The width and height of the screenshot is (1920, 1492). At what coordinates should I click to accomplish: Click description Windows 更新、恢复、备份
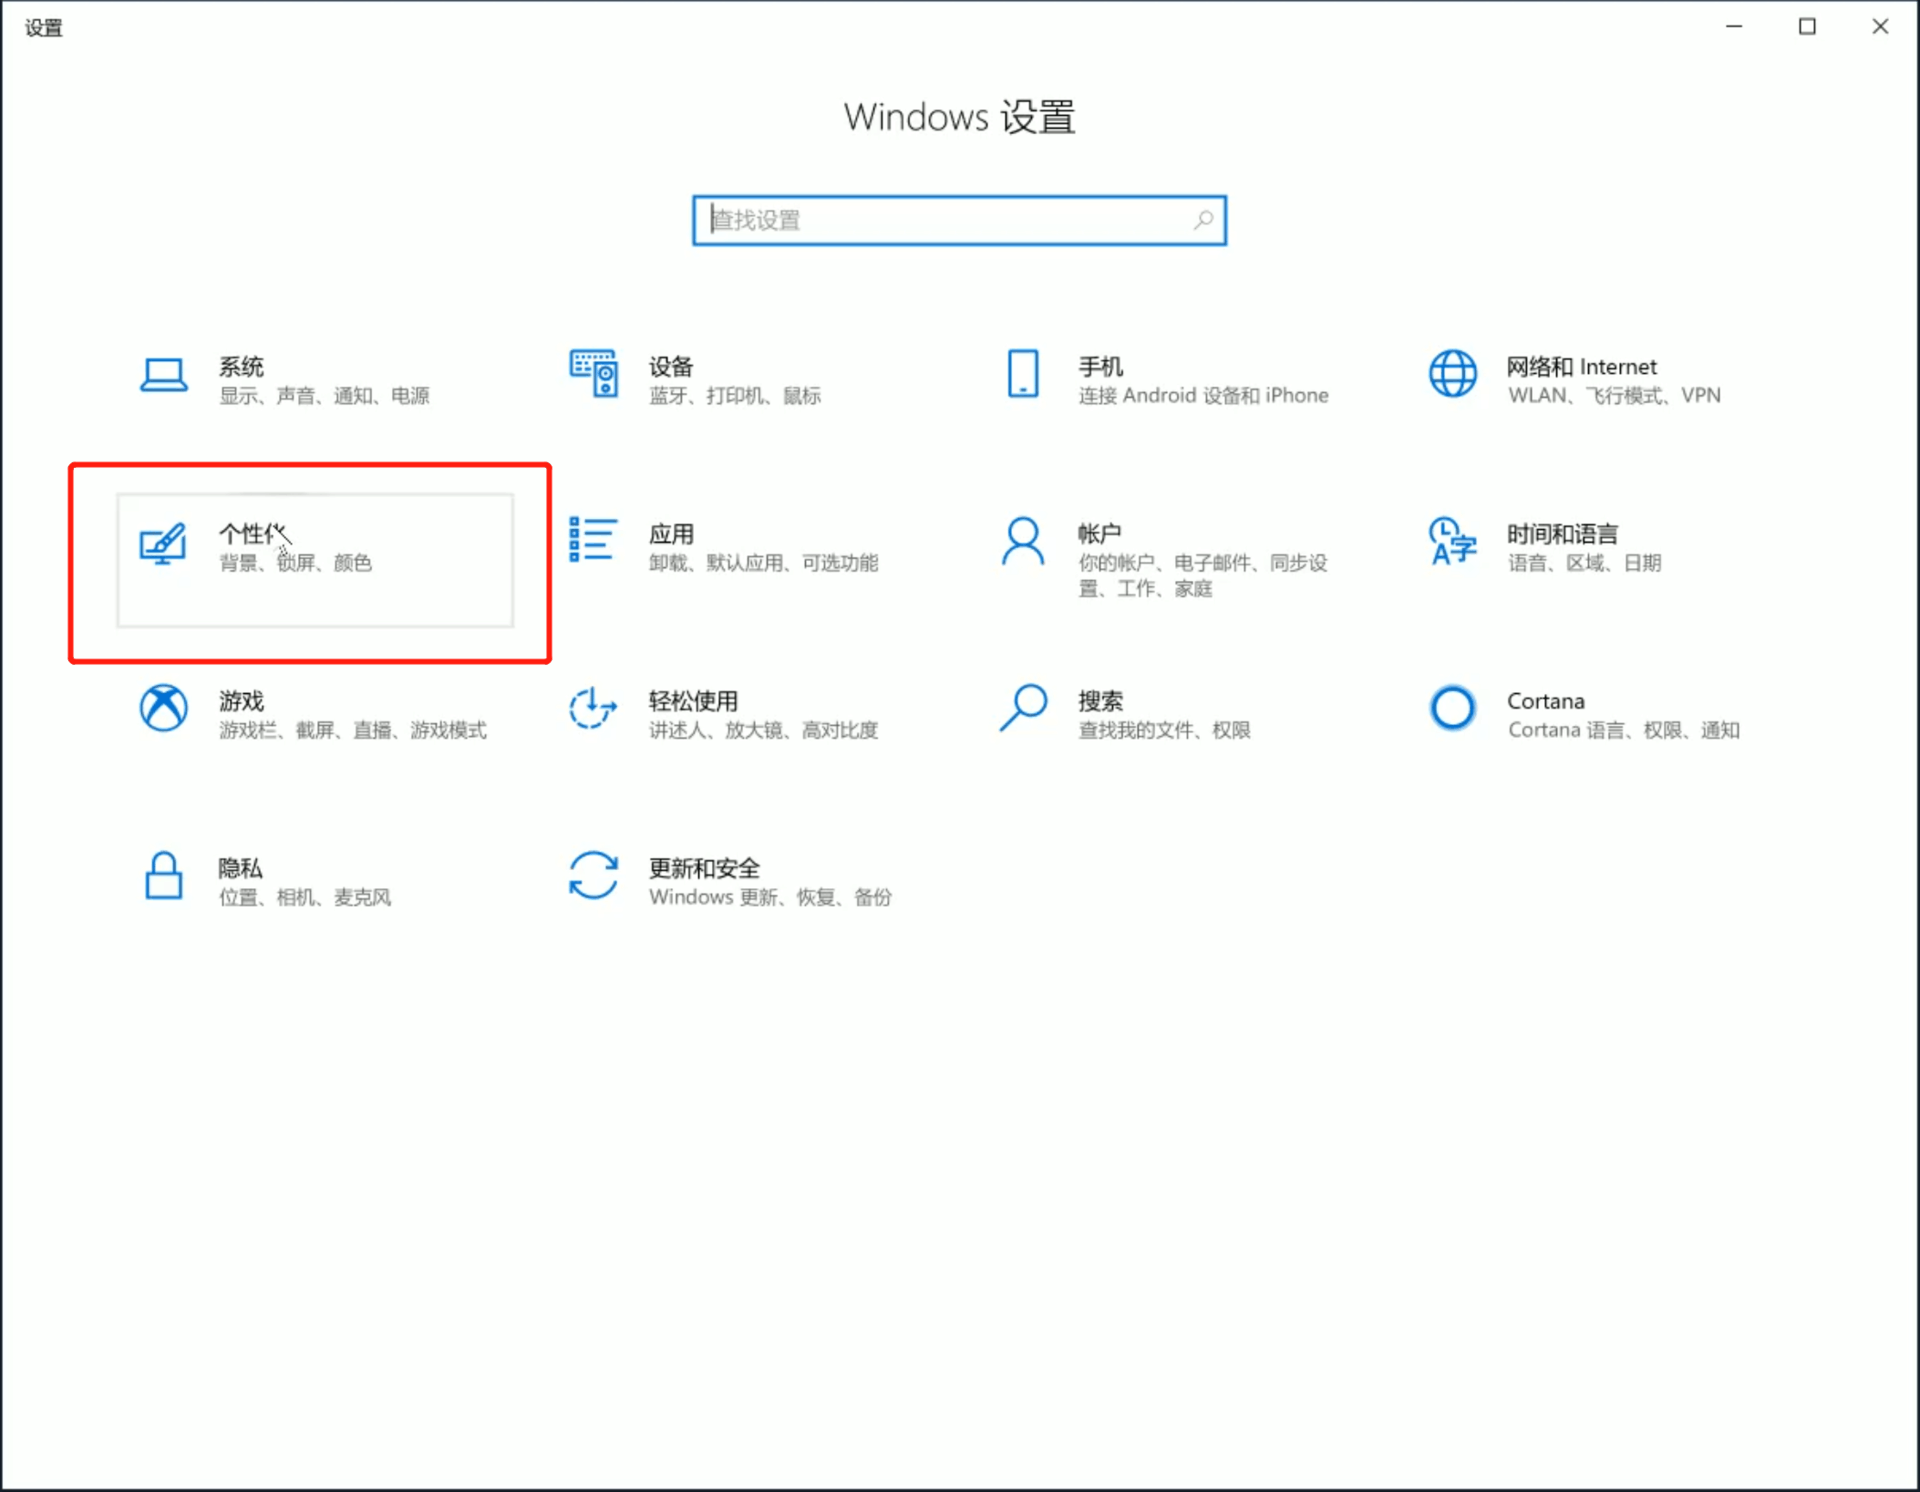click(769, 897)
